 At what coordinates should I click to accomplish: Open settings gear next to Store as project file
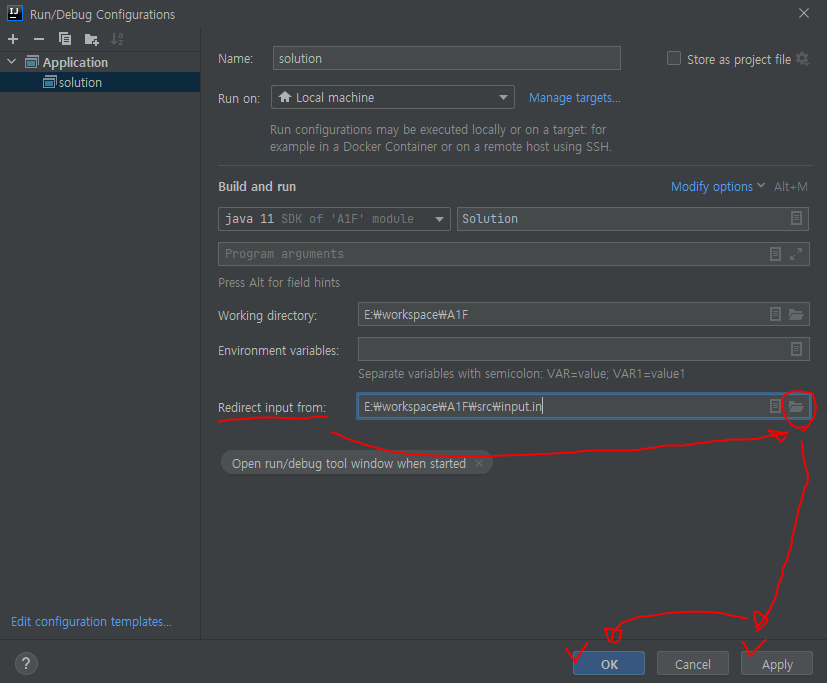[802, 59]
